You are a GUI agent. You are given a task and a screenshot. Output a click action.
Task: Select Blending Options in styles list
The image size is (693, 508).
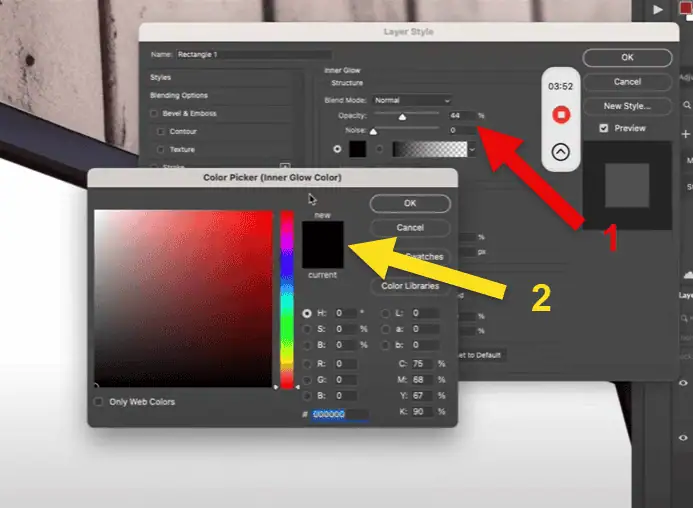[x=182, y=95]
